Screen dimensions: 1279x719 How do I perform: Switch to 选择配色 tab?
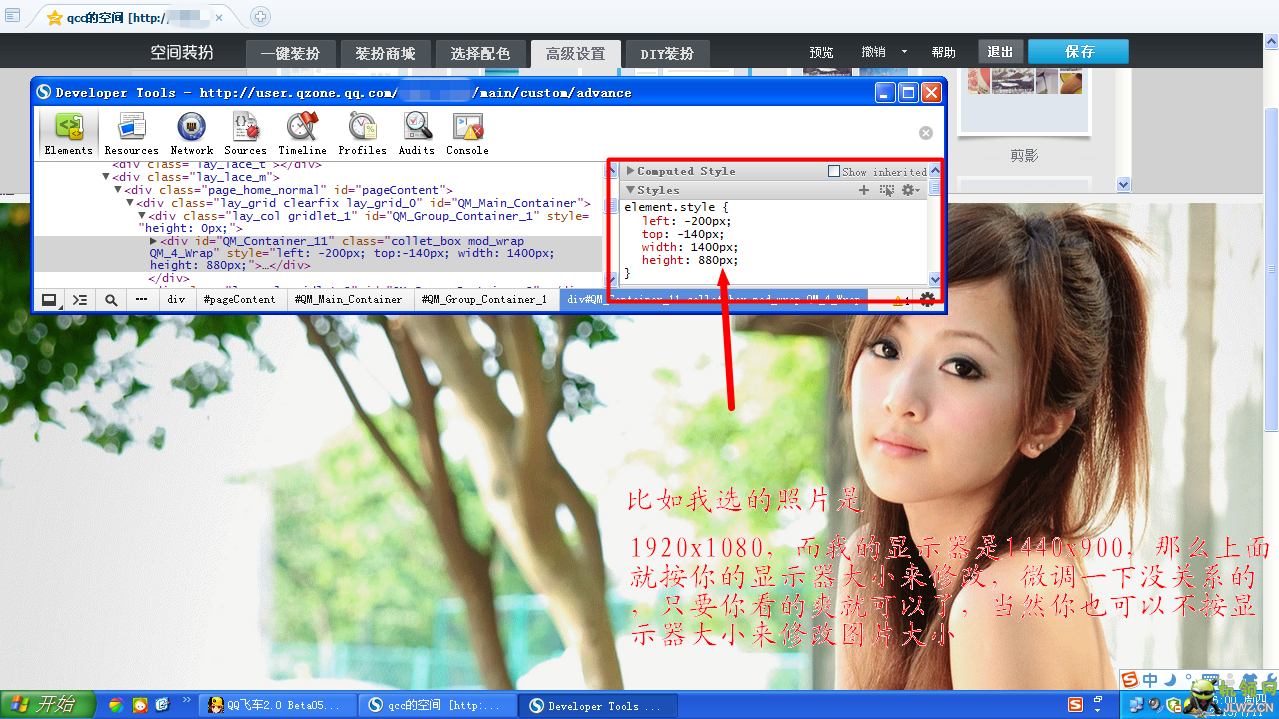[480, 54]
